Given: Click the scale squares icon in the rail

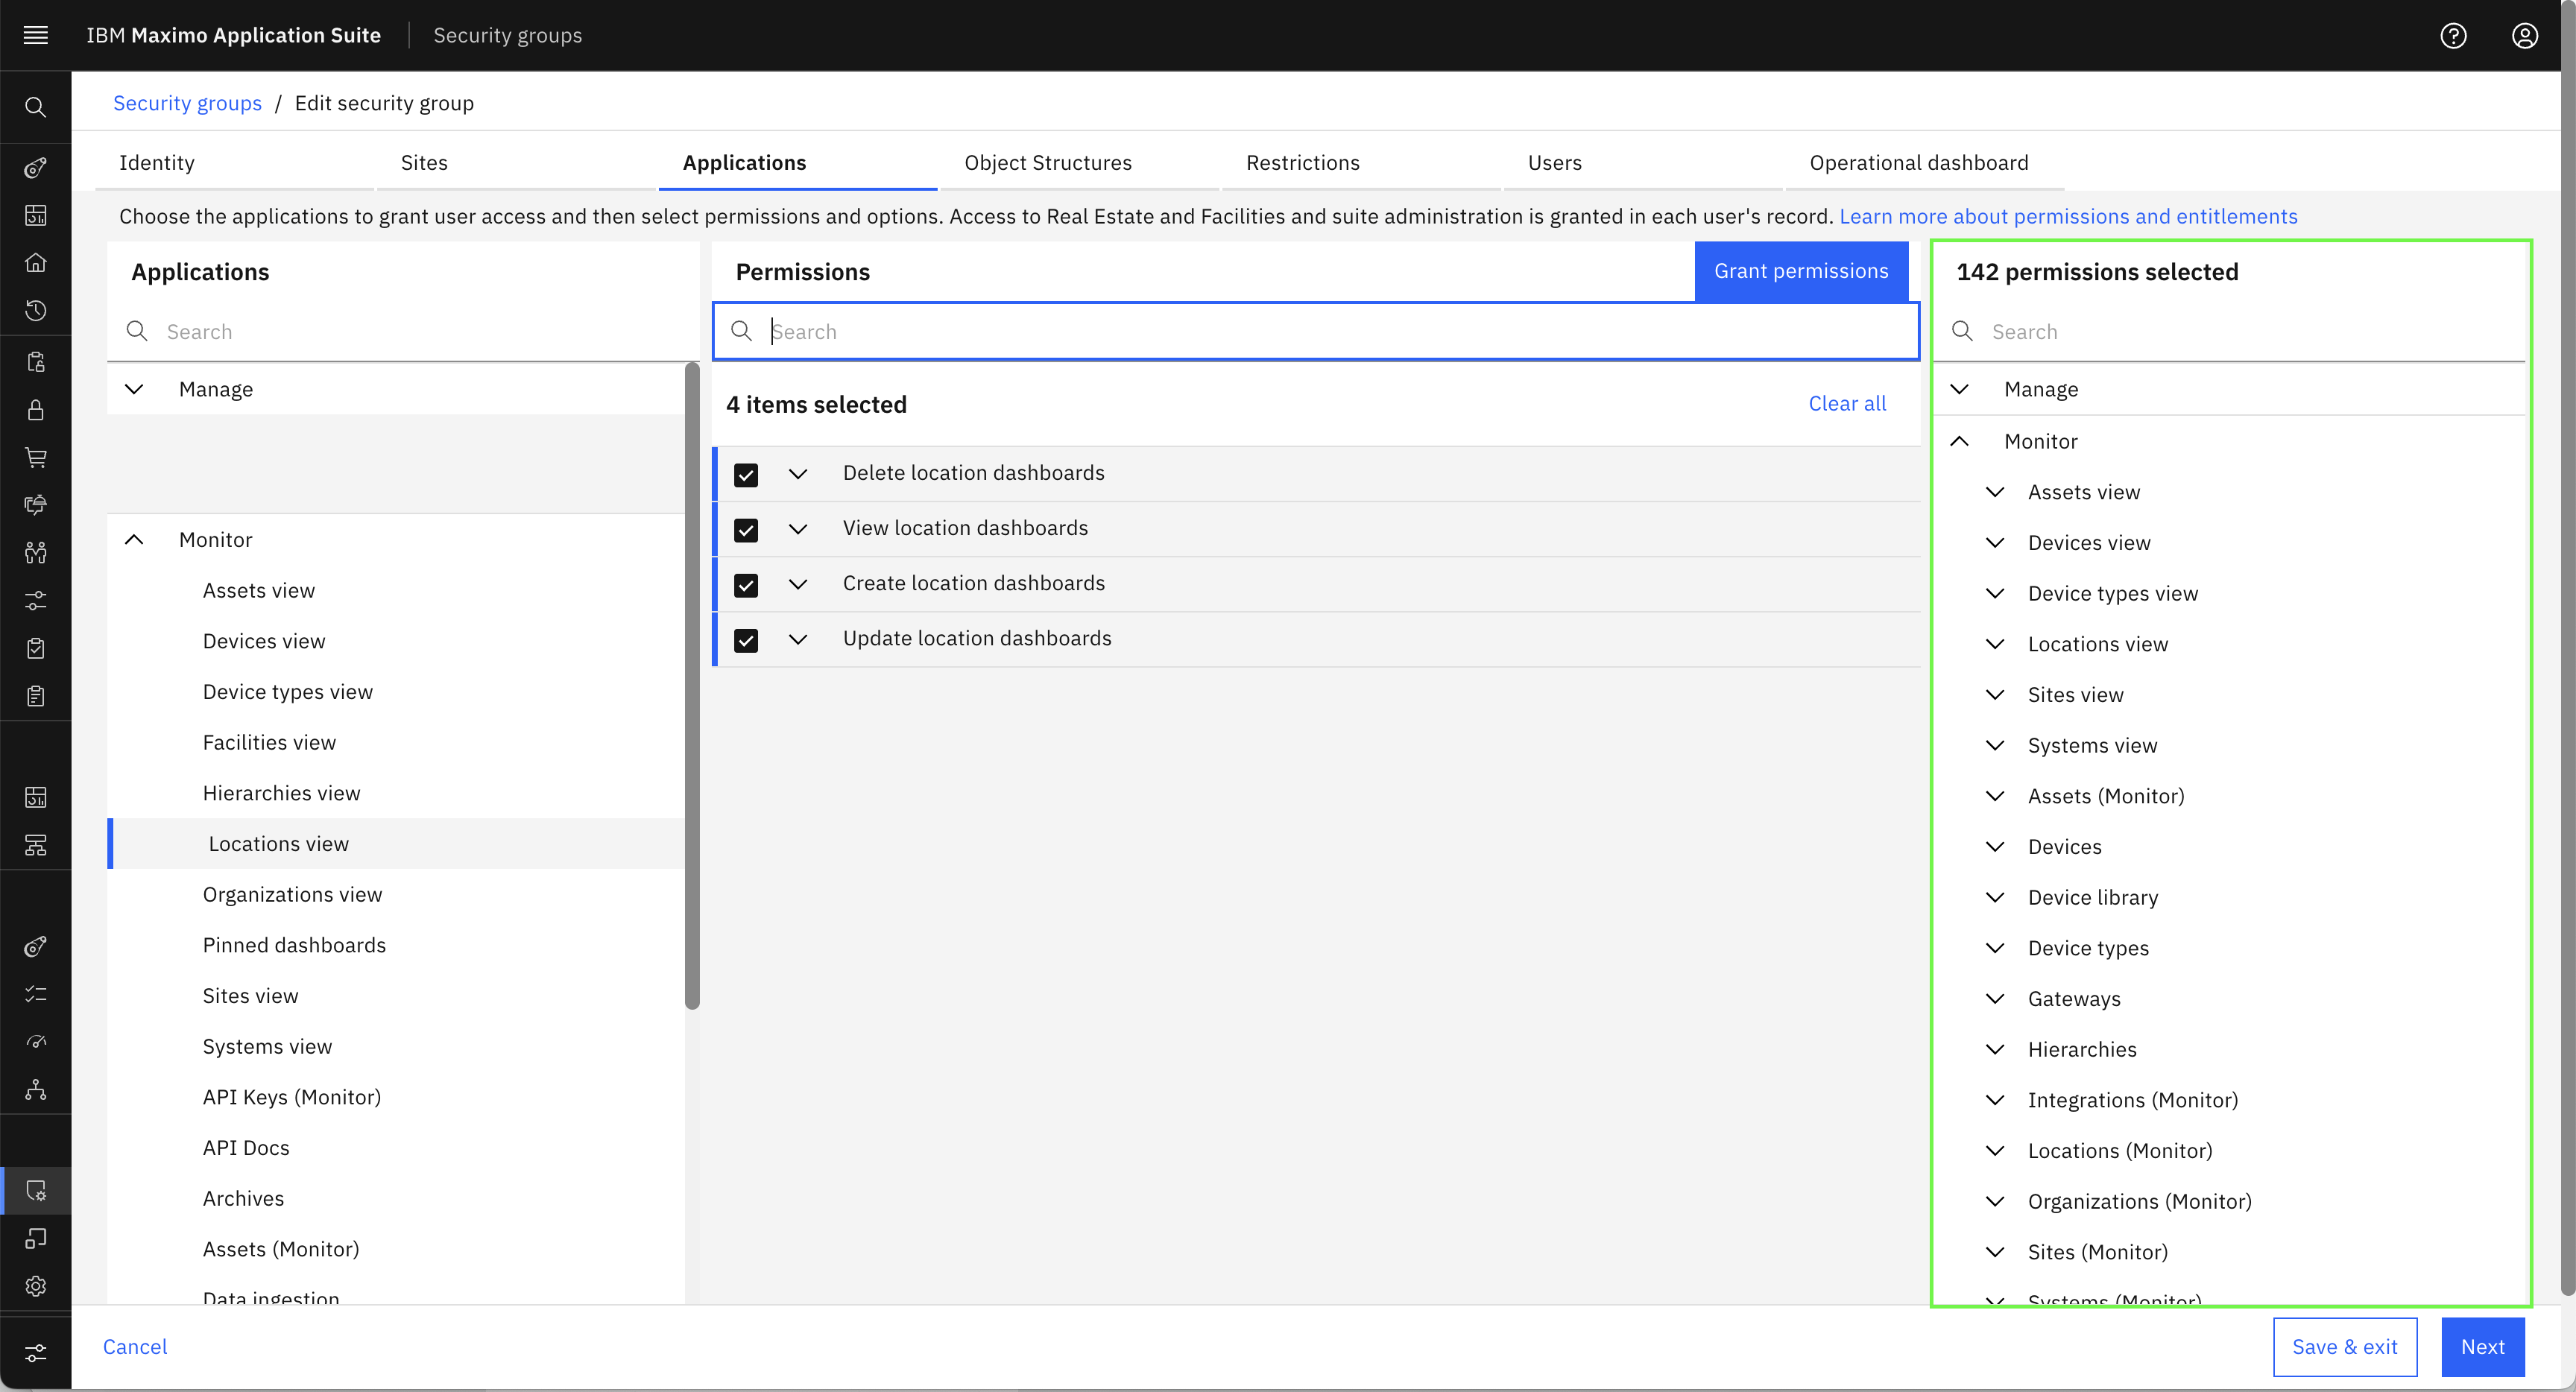Looking at the screenshot, I should coord(35,1239).
